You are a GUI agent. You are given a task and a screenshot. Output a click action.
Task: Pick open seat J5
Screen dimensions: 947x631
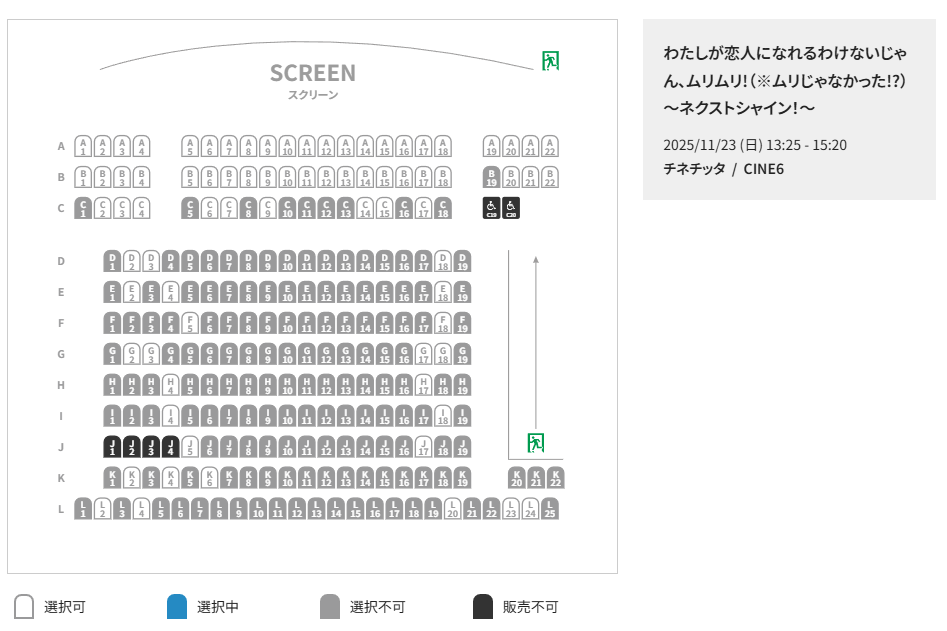pyautogui.click(x=189, y=447)
